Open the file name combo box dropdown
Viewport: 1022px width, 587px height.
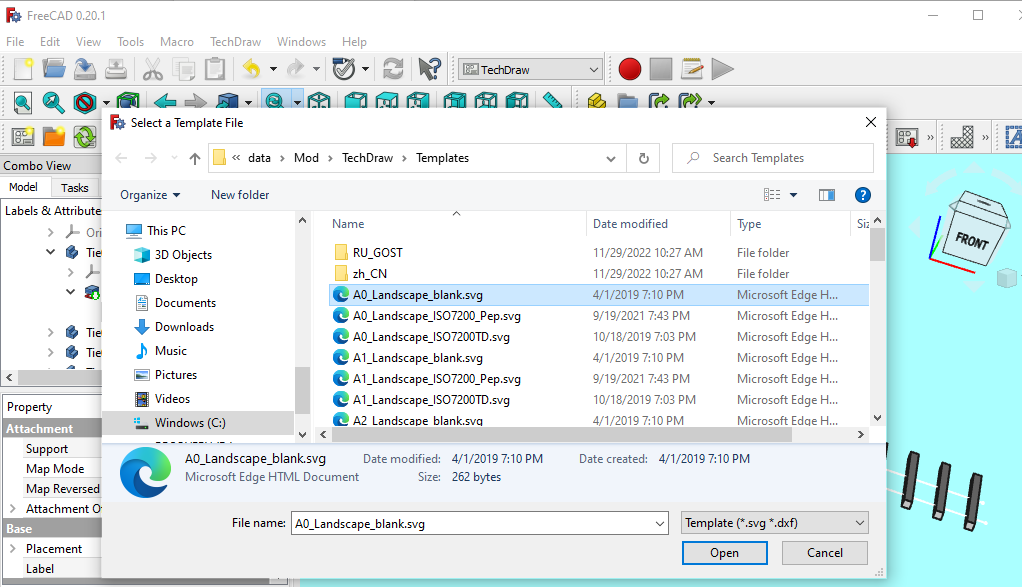(x=660, y=523)
